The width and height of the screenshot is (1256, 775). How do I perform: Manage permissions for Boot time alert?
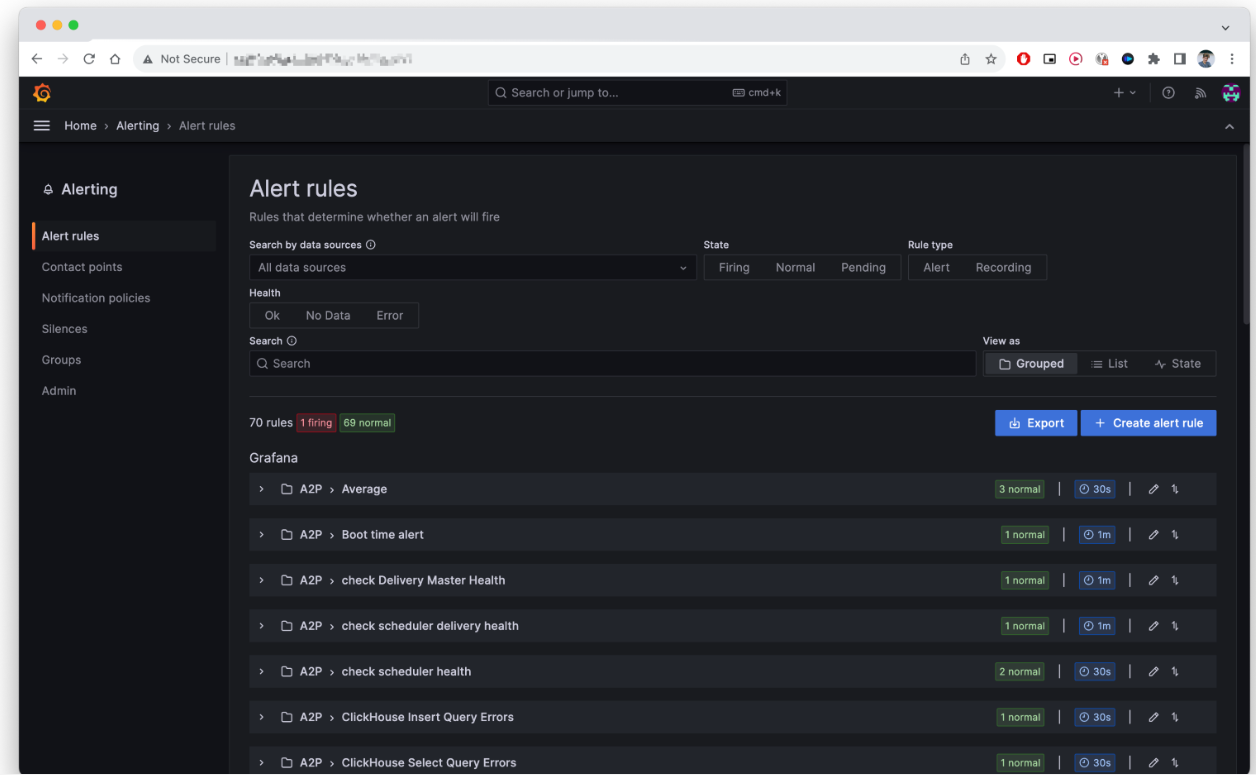pyautogui.click(x=1175, y=535)
